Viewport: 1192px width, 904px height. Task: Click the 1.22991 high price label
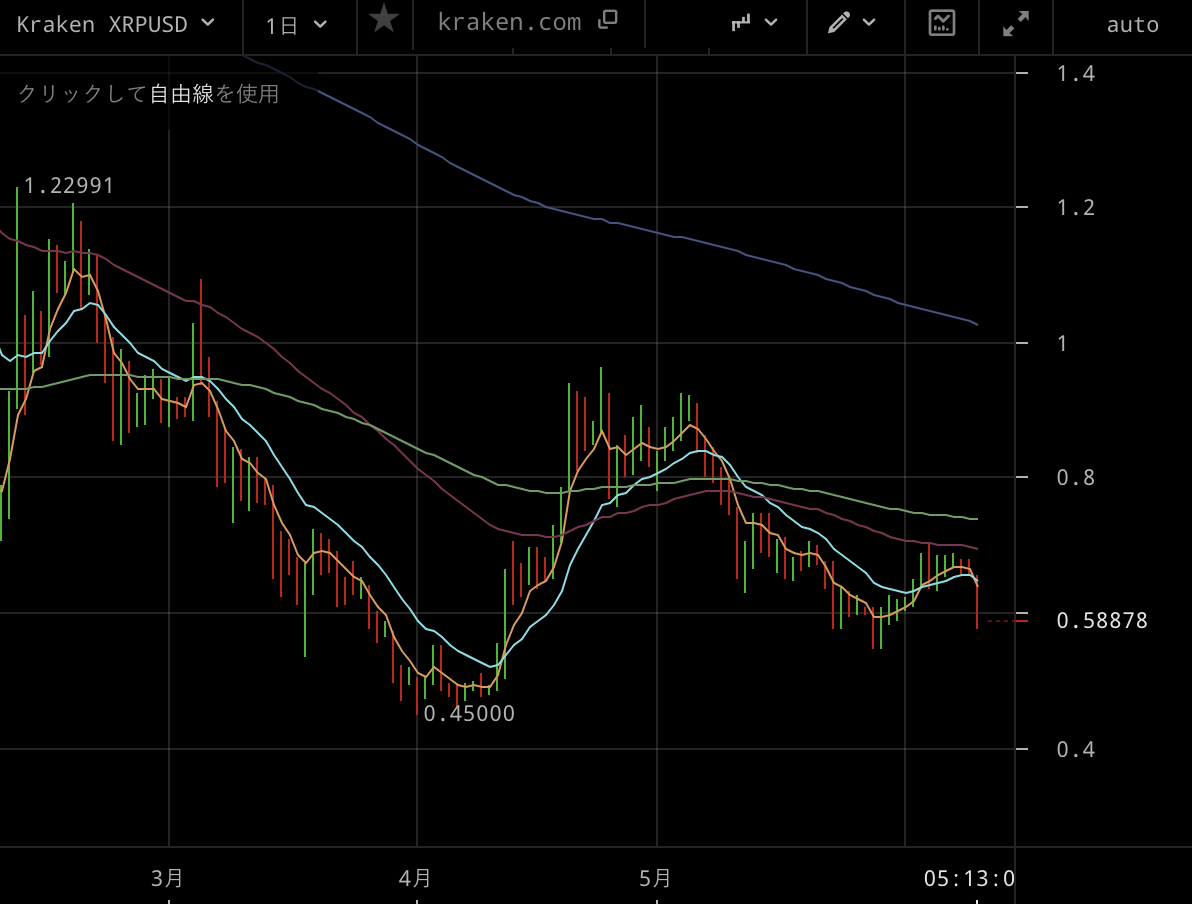click(68, 186)
